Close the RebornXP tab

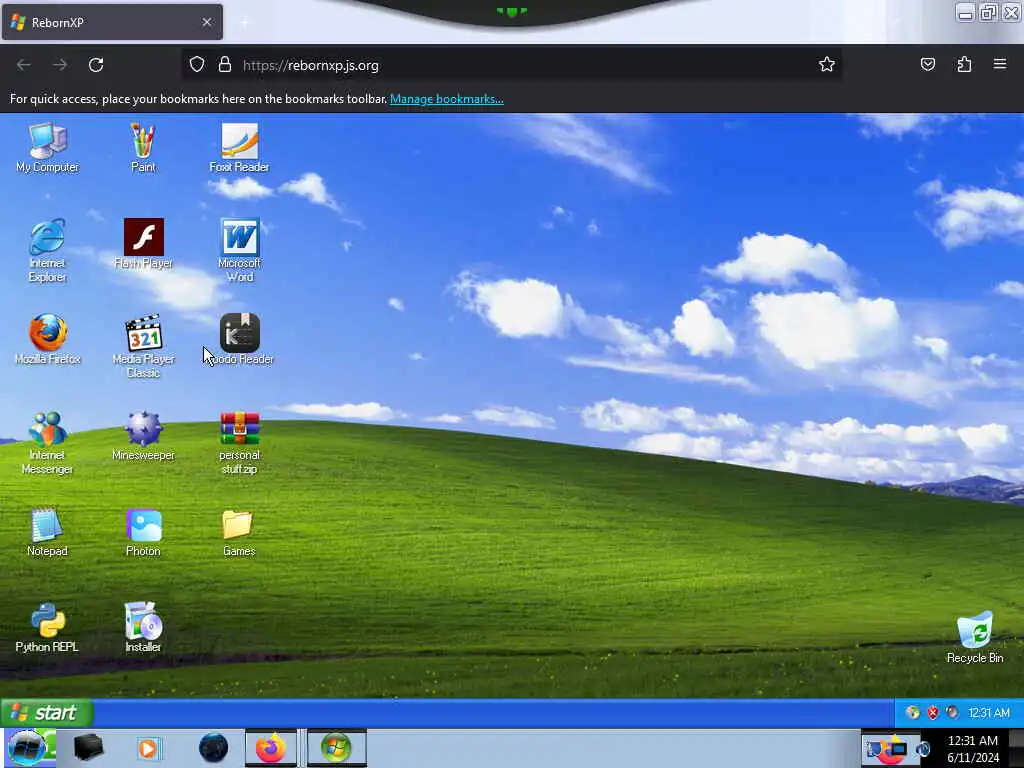click(x=207, y=22)
